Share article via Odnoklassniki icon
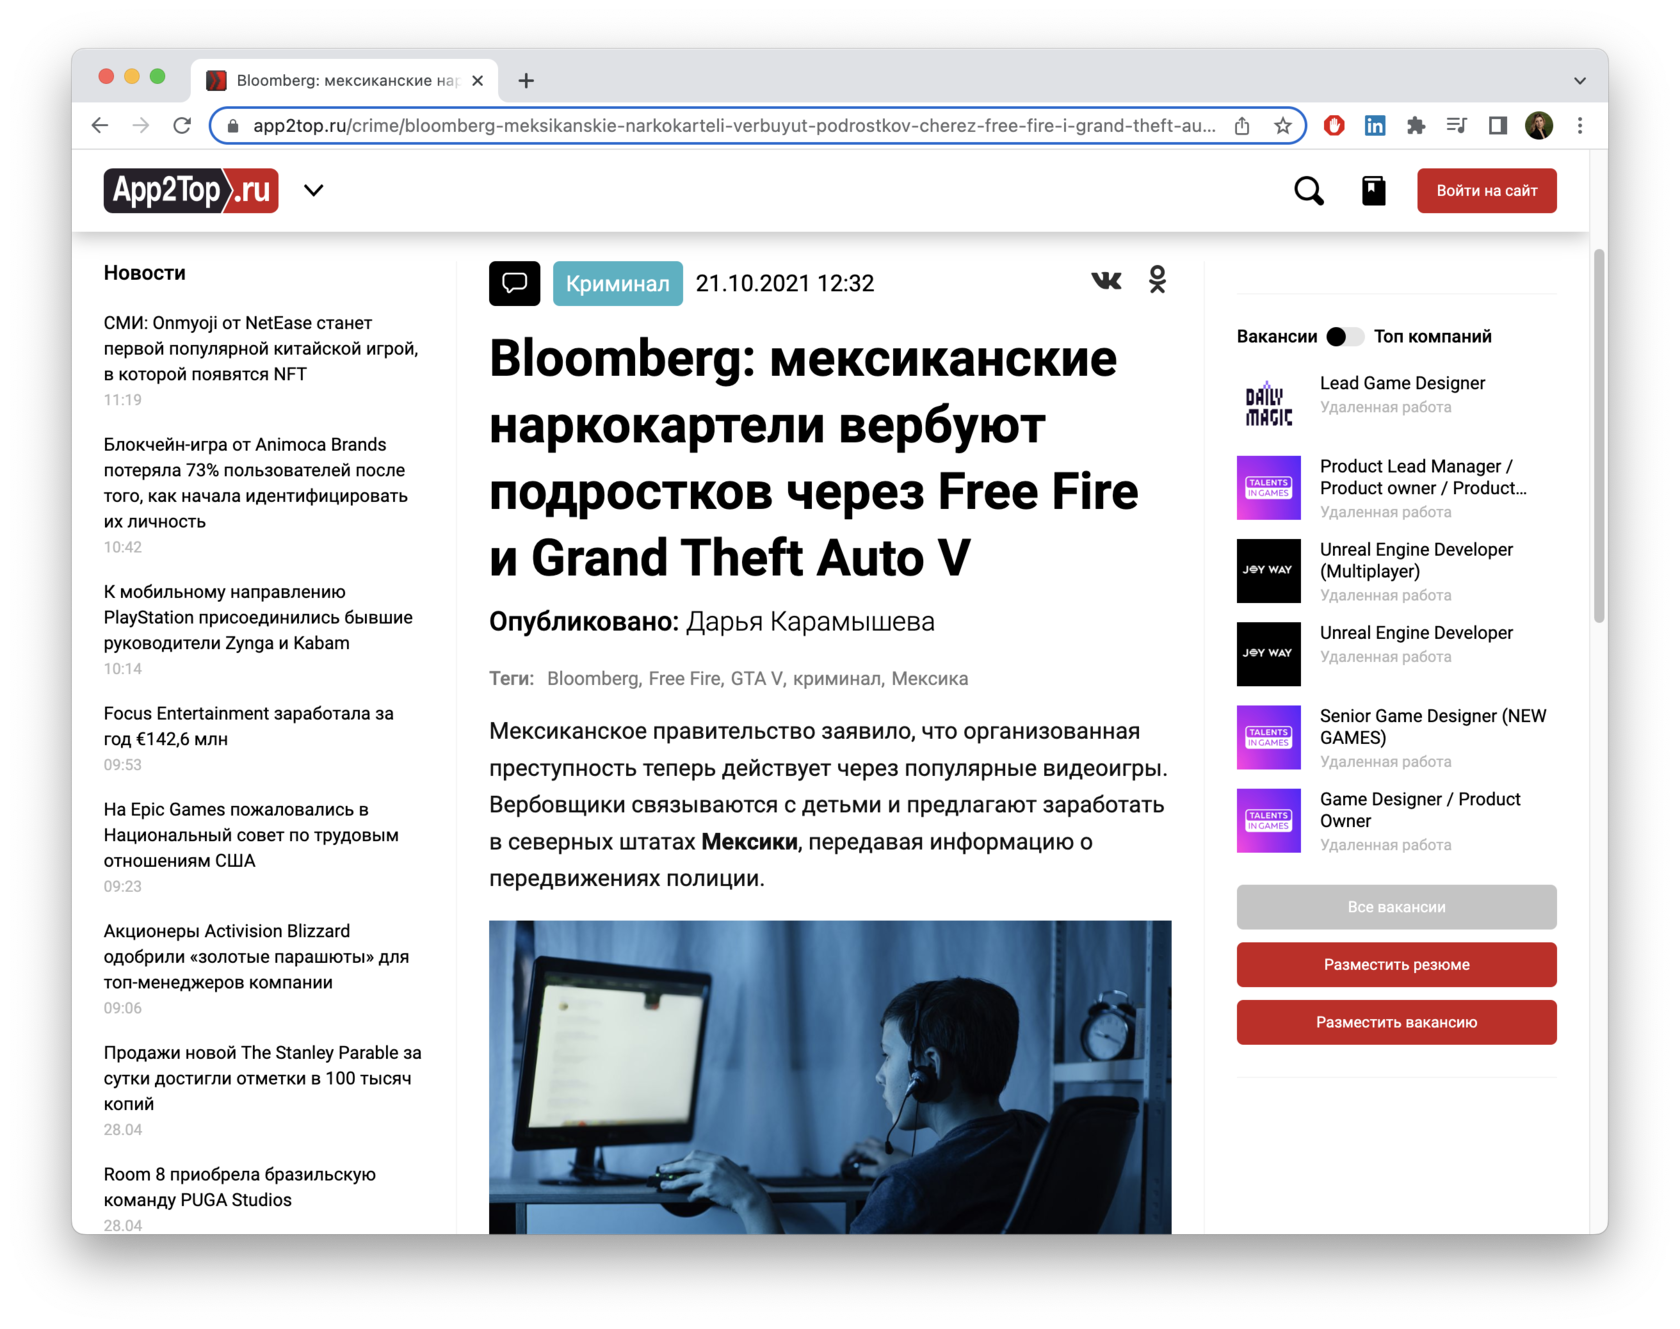The image size is (1680, 1329). tap(1157, 280)
